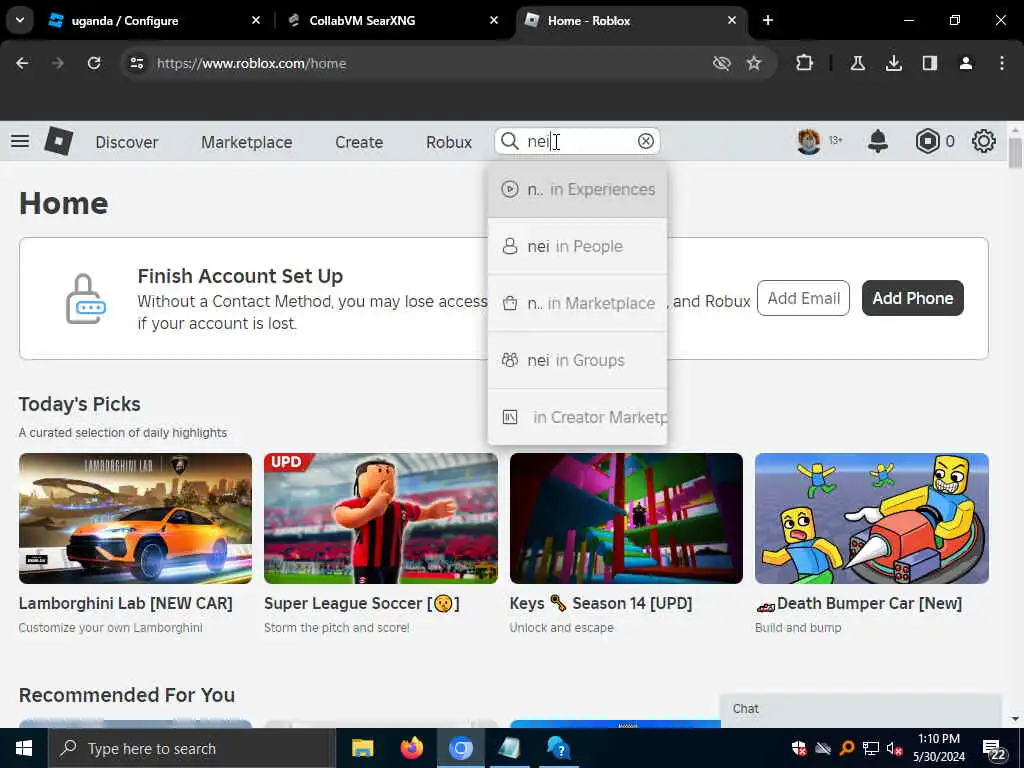1024x768 pixels.
Task: Click the browser address bar URL
Action: click(251, 63)
